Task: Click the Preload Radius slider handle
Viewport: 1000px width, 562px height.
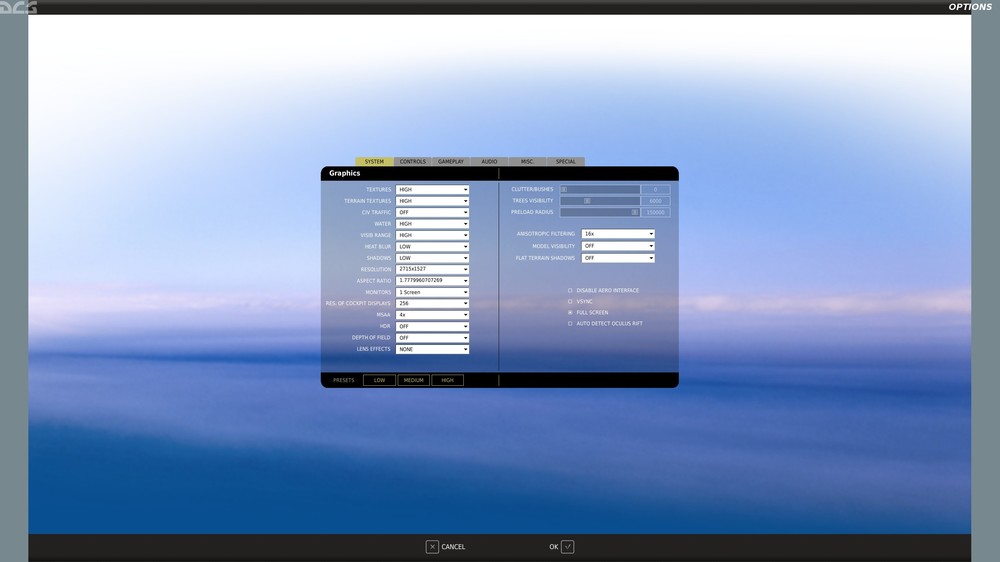Action: [635, 212]
